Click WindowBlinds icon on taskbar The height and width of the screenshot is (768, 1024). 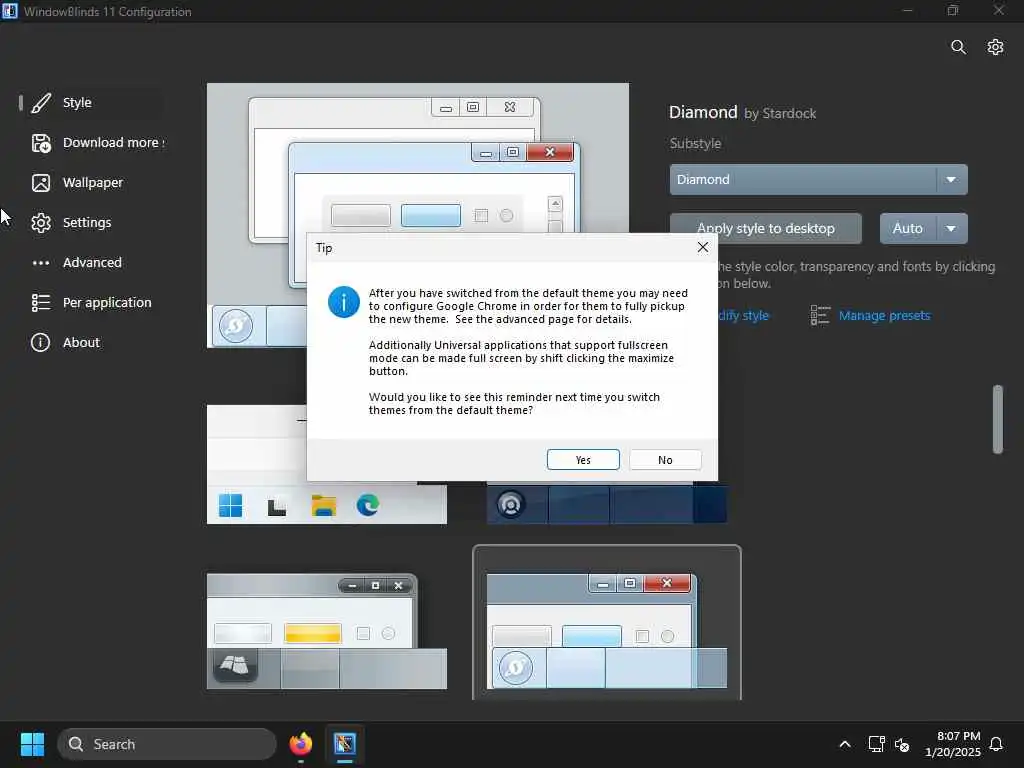pyautogui.click(x=345, y=744)
